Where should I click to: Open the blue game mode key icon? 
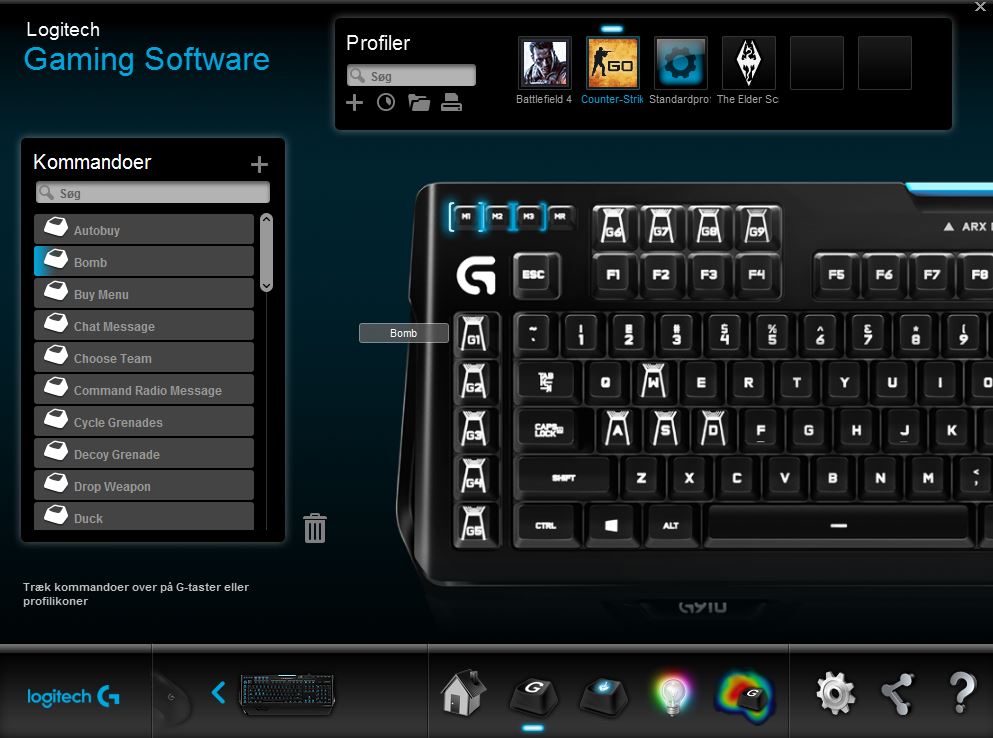(x=604, y=696)
